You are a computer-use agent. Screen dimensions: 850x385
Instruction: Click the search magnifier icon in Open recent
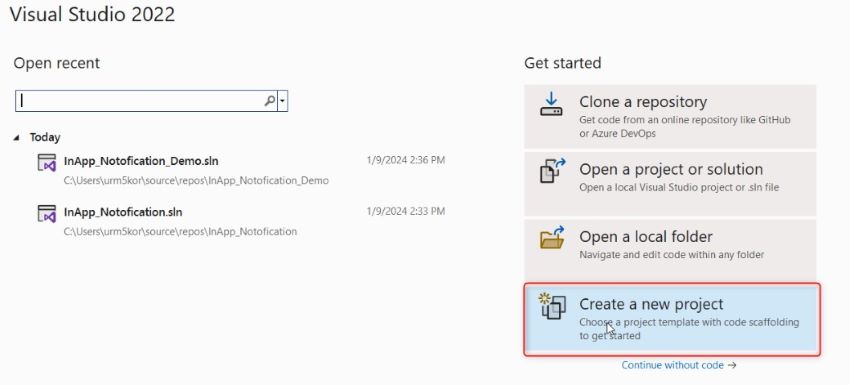tap(269, 101)
